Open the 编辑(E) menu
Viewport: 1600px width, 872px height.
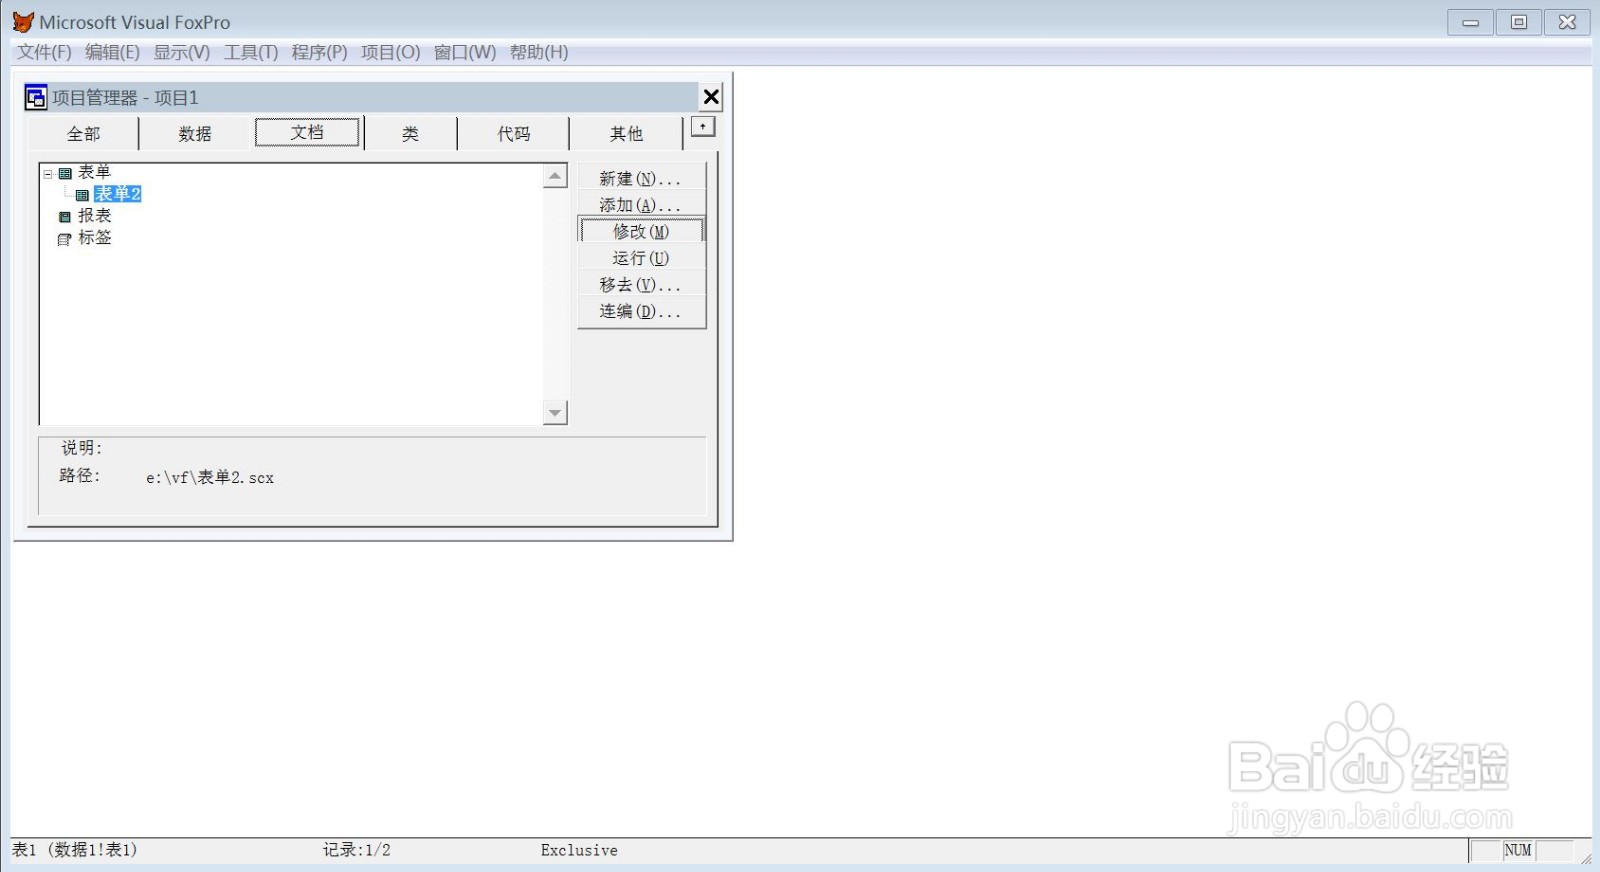click(x=112, y=52)
